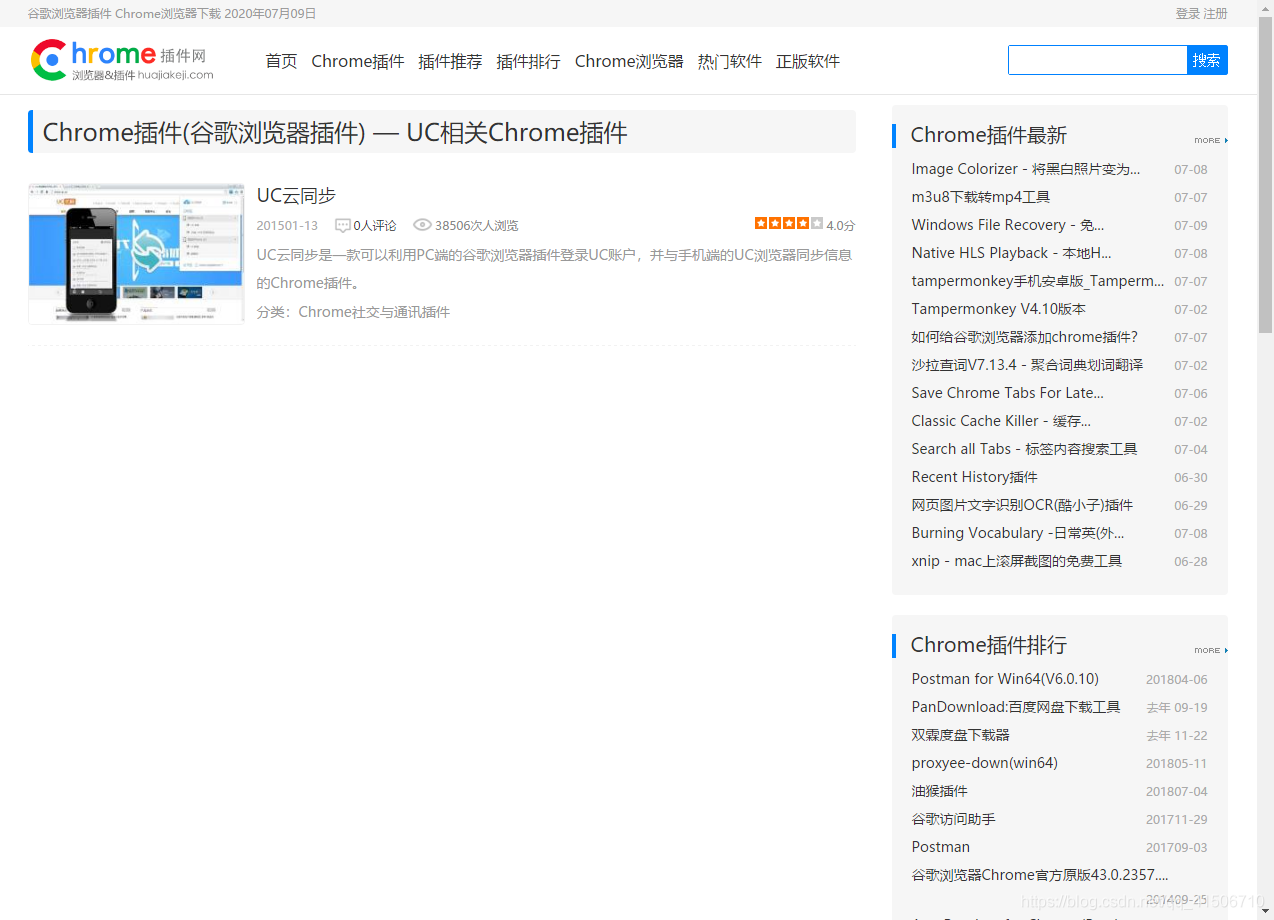
Task: Open Save Chrome Tabs For Later entry
Action: [1008, 393]
